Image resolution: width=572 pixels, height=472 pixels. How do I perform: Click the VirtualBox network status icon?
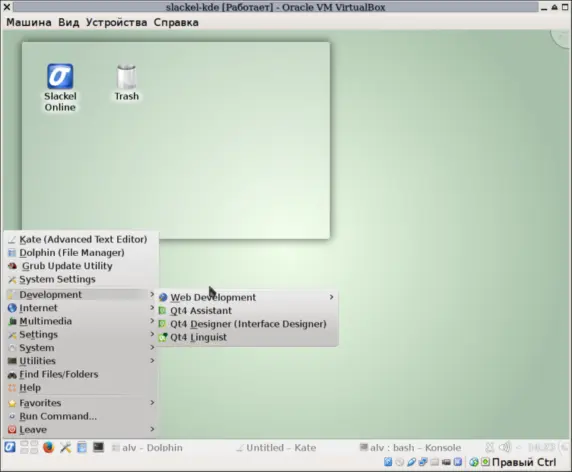423,462
